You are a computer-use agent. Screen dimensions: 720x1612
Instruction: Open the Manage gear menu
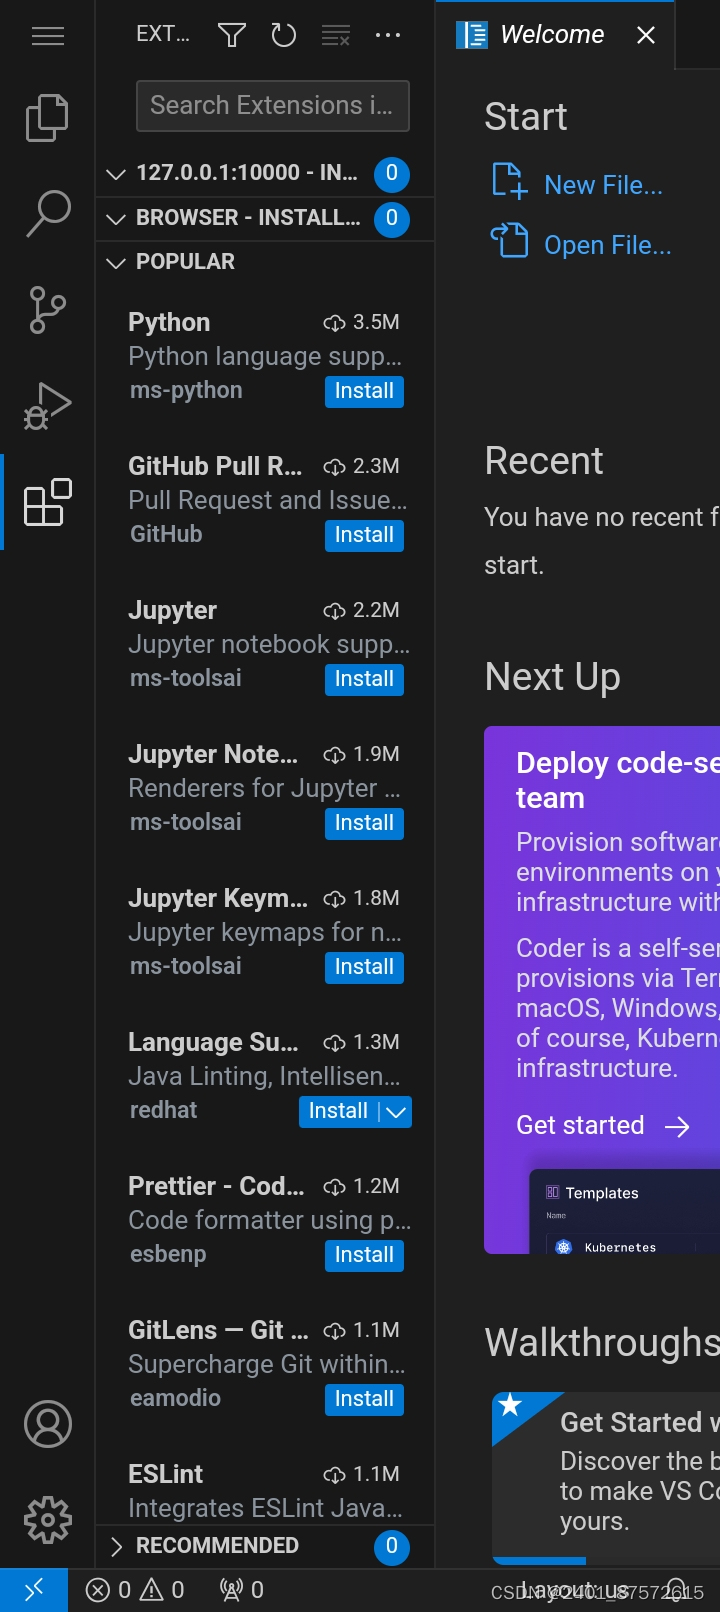tap(47, 1520)
